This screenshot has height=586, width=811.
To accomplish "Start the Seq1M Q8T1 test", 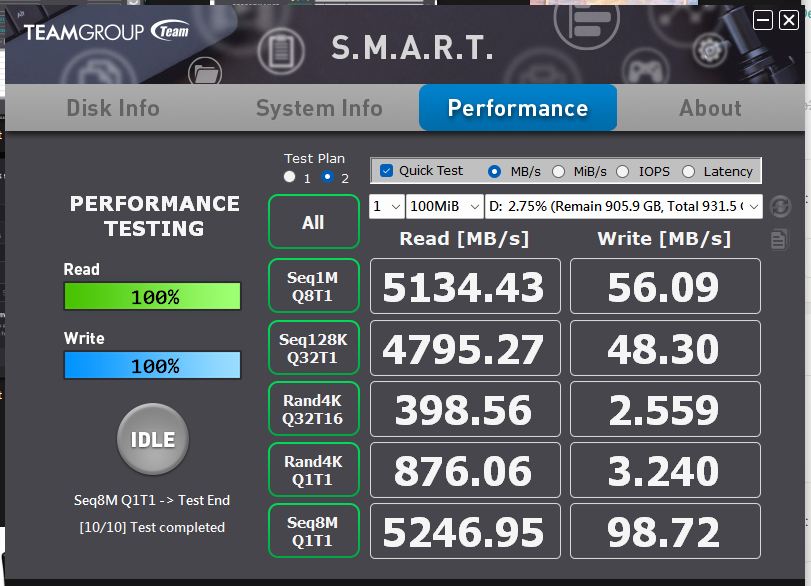I will coord(314,286).
